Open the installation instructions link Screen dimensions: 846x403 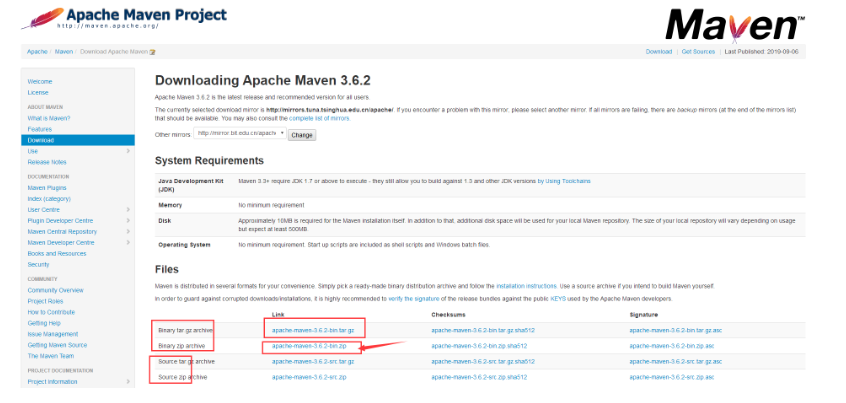tap(526, 286)
